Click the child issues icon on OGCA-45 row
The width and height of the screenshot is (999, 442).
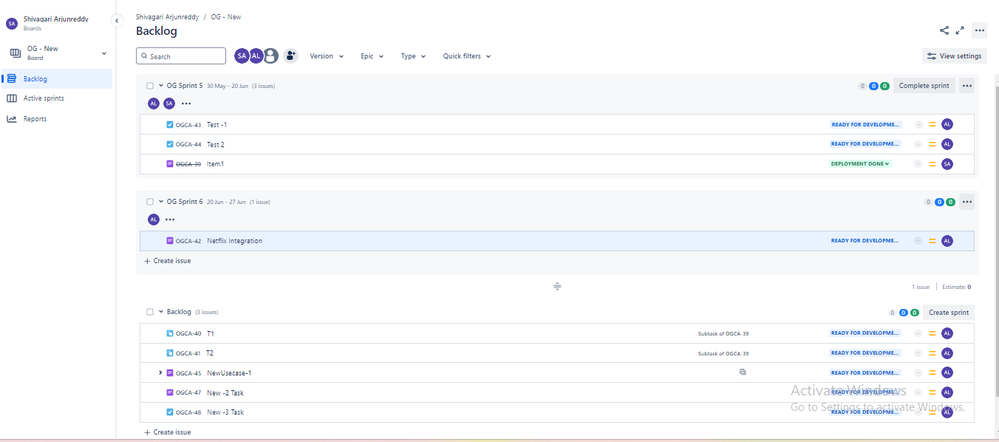[742, 372]
